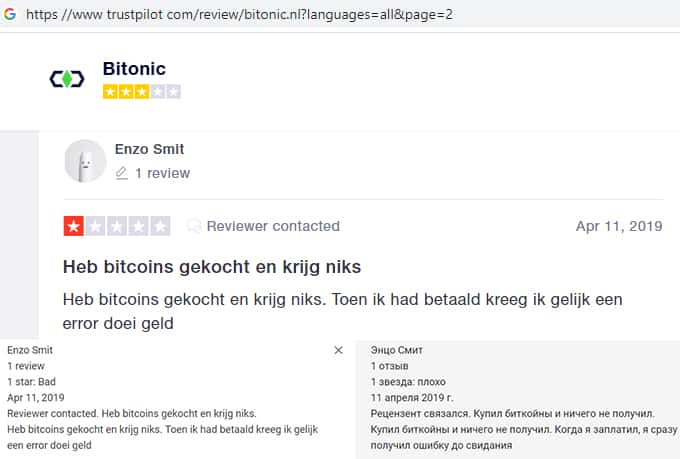Click the pencil icon beside 1 review
Screen dimensions: 680x459
point(122,173)
